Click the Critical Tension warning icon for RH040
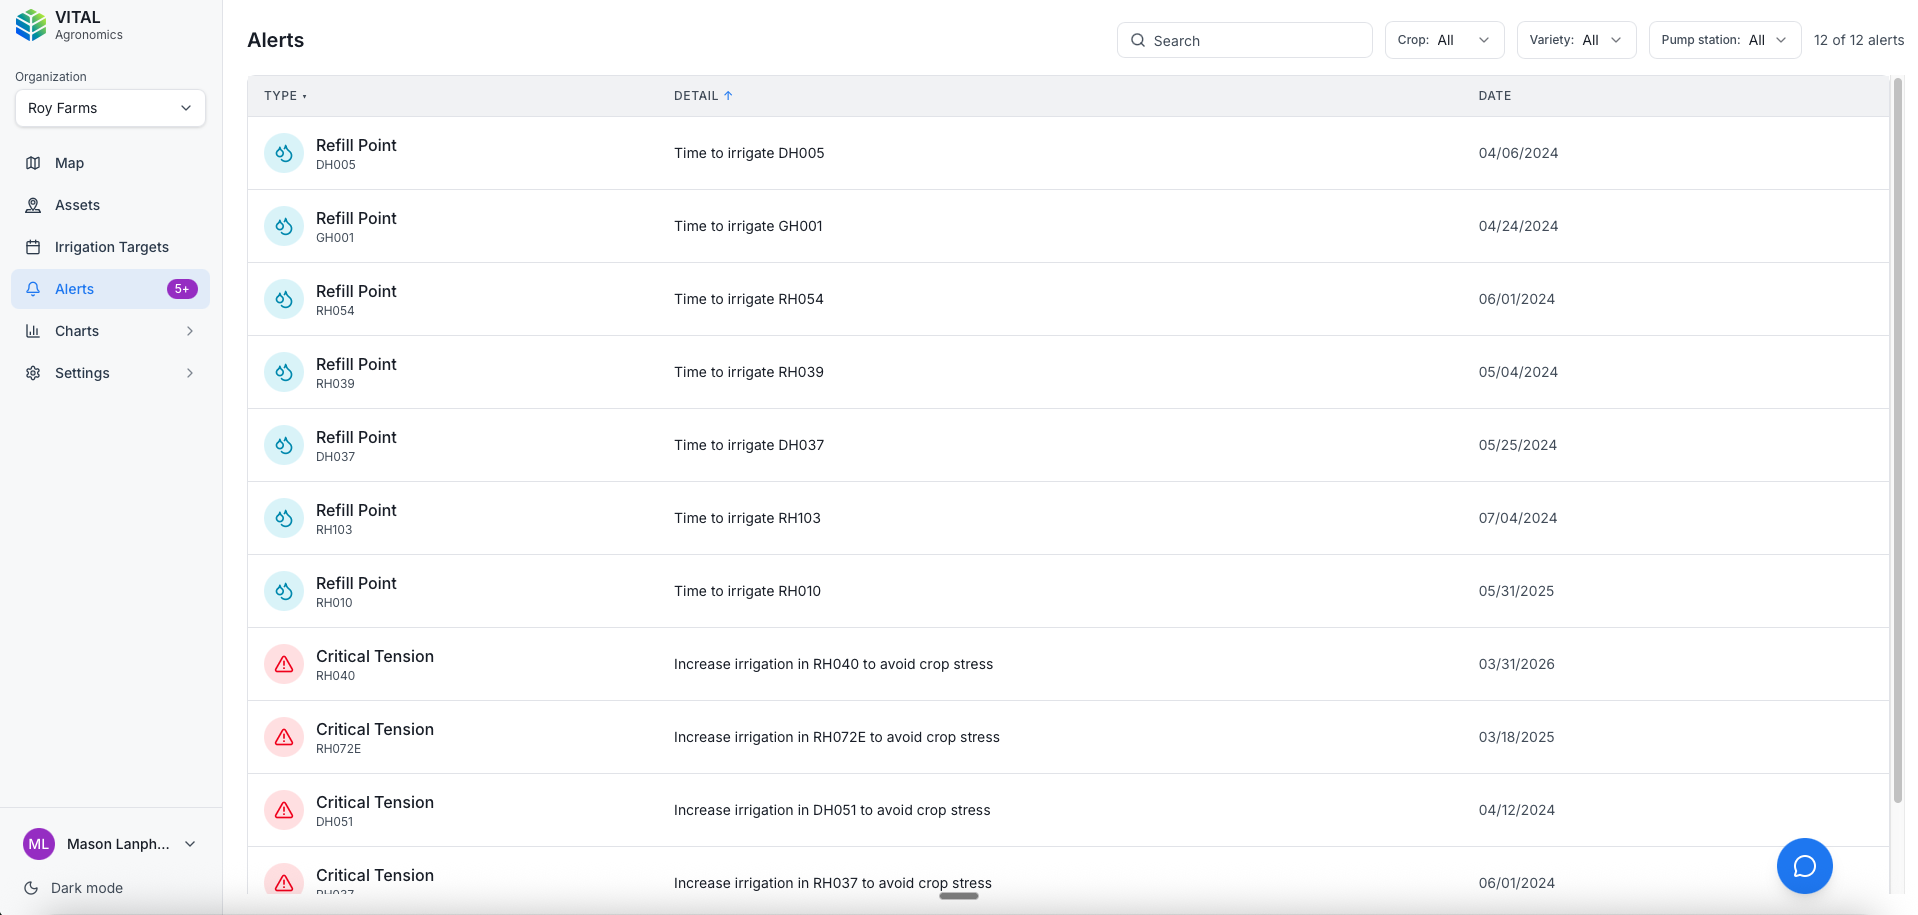Screen dimensions: 1918x915 tap(284, 664)
